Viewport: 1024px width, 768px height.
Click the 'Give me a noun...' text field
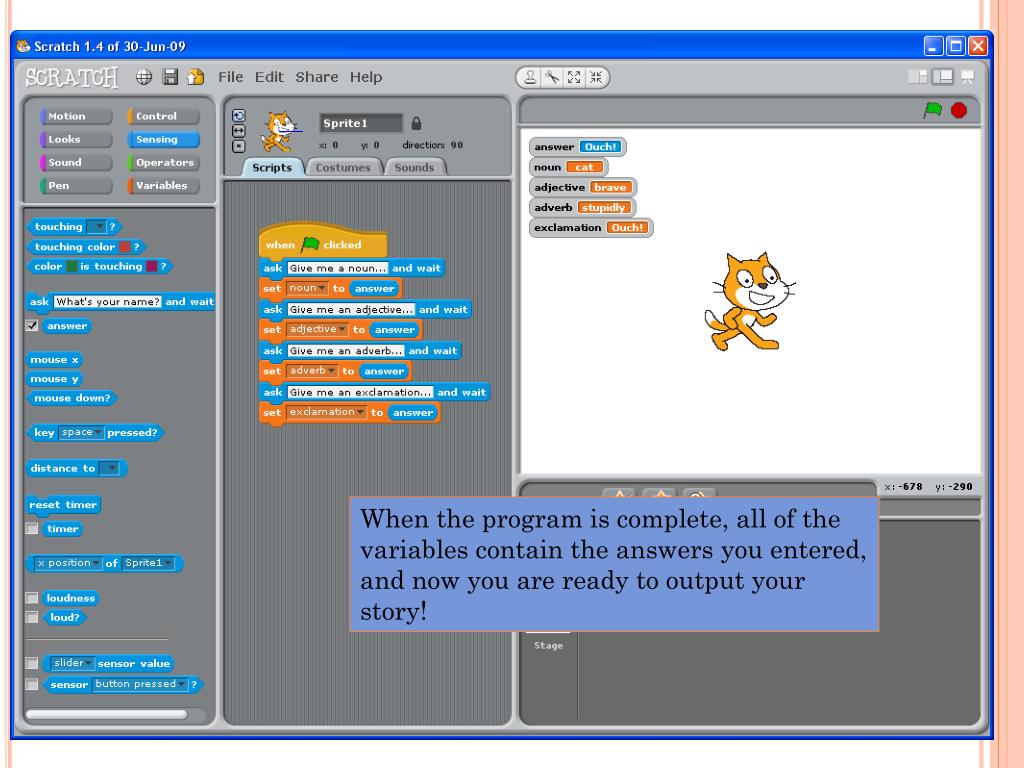click(x=338, y=268)
